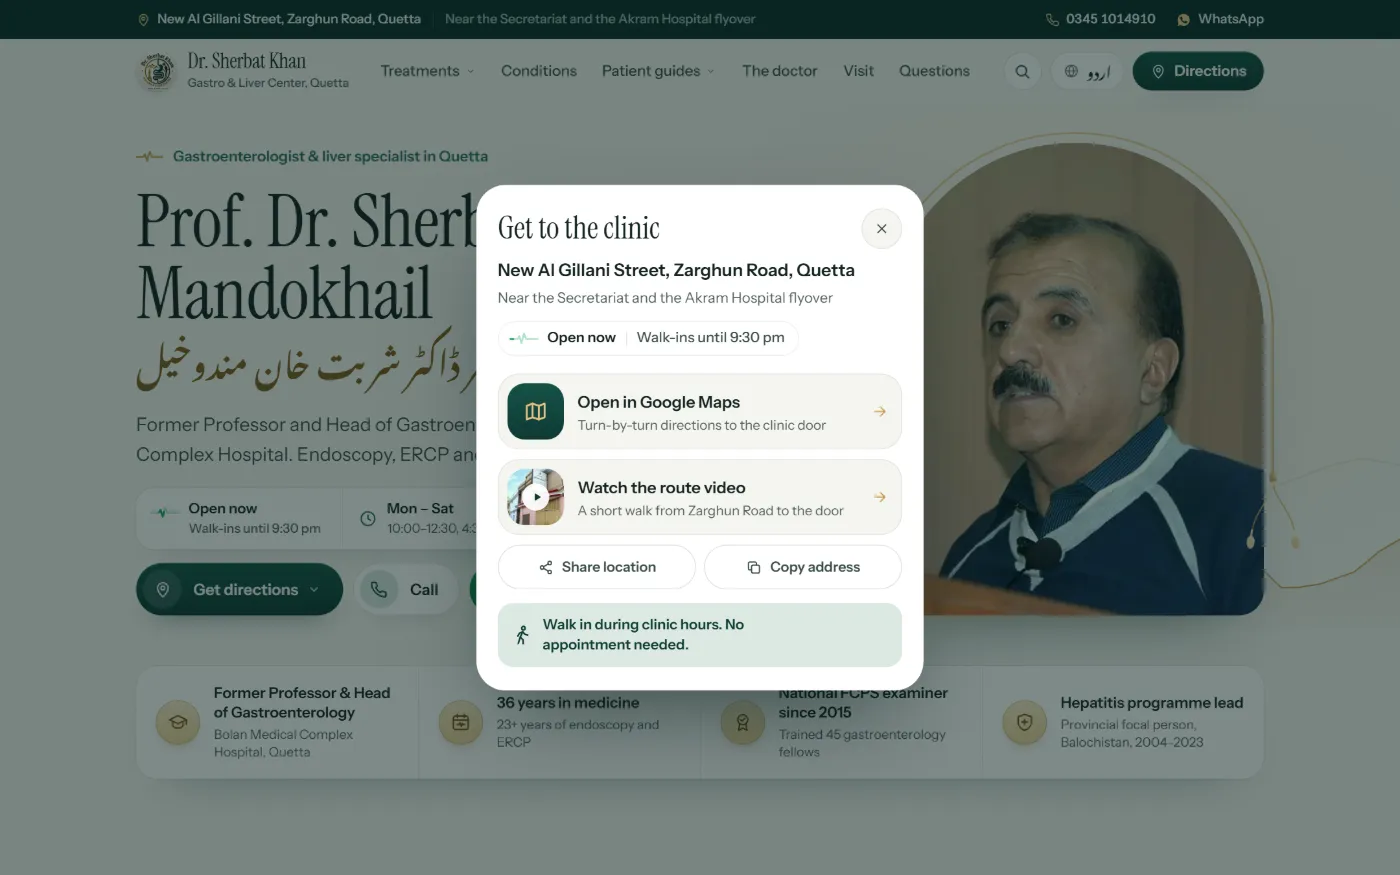Screen dimensions: 1400x875
Task: Click the Near the Secretariat top bar text
Action: (600, 19)
